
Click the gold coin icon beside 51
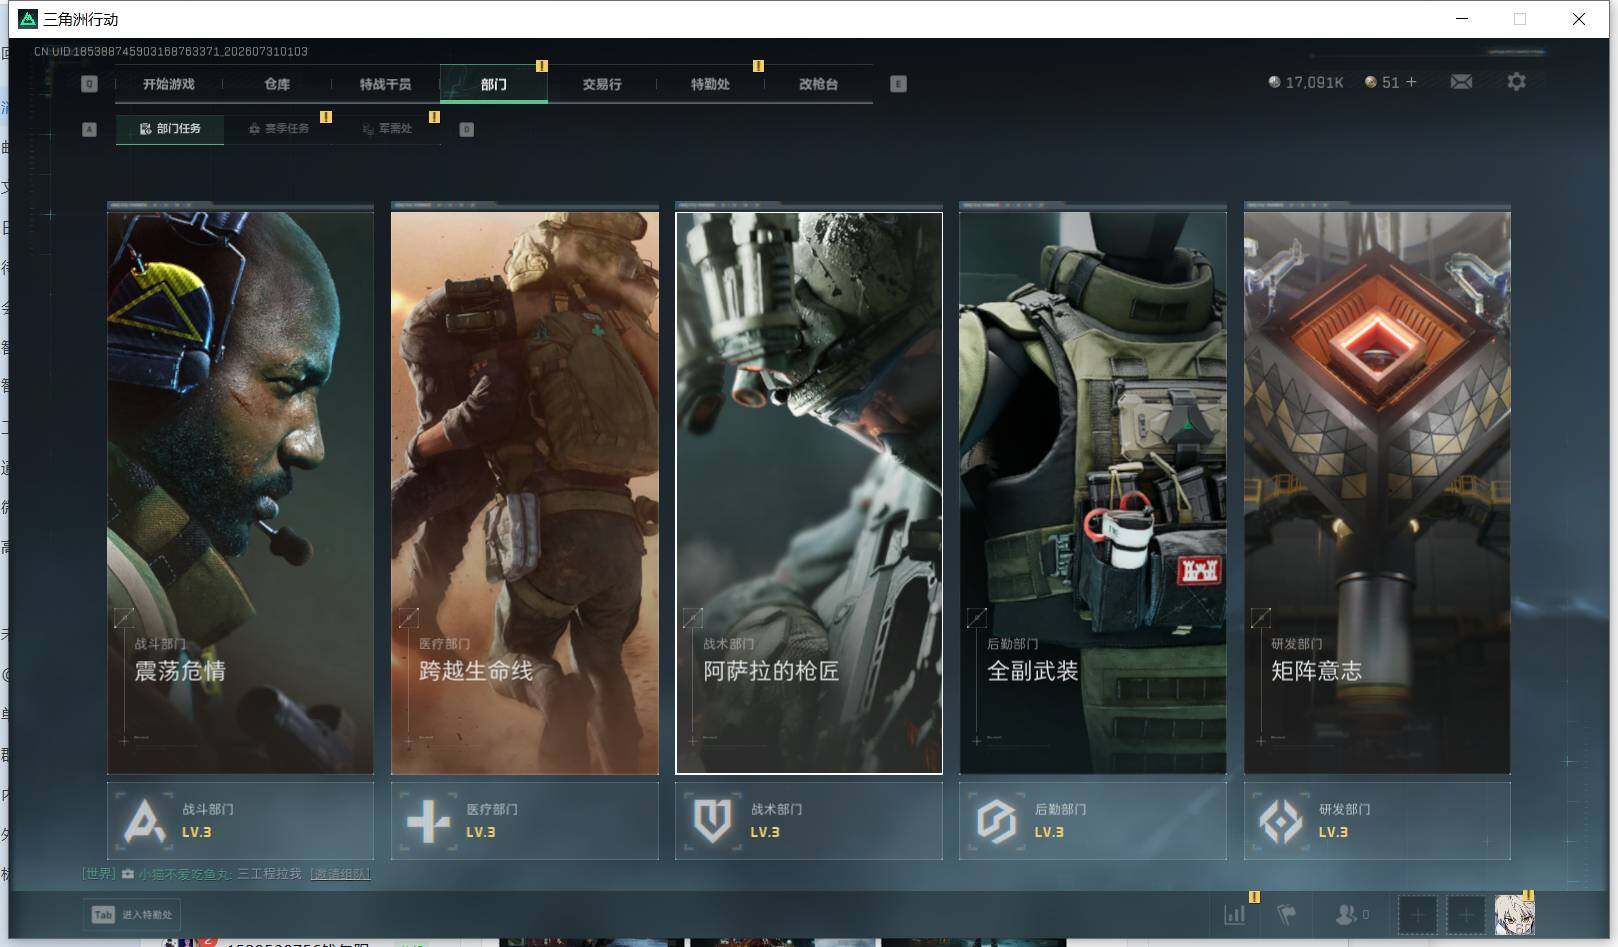1371,82
